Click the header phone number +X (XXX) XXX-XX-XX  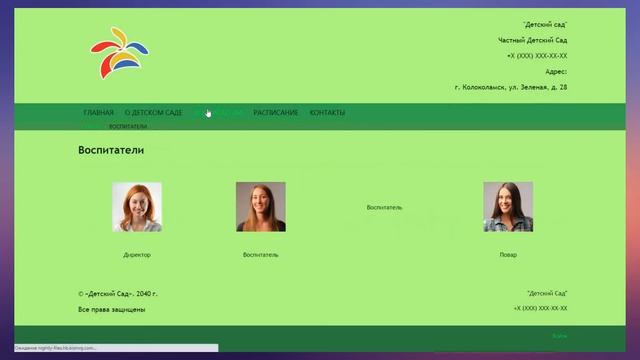tap(537, 56)
